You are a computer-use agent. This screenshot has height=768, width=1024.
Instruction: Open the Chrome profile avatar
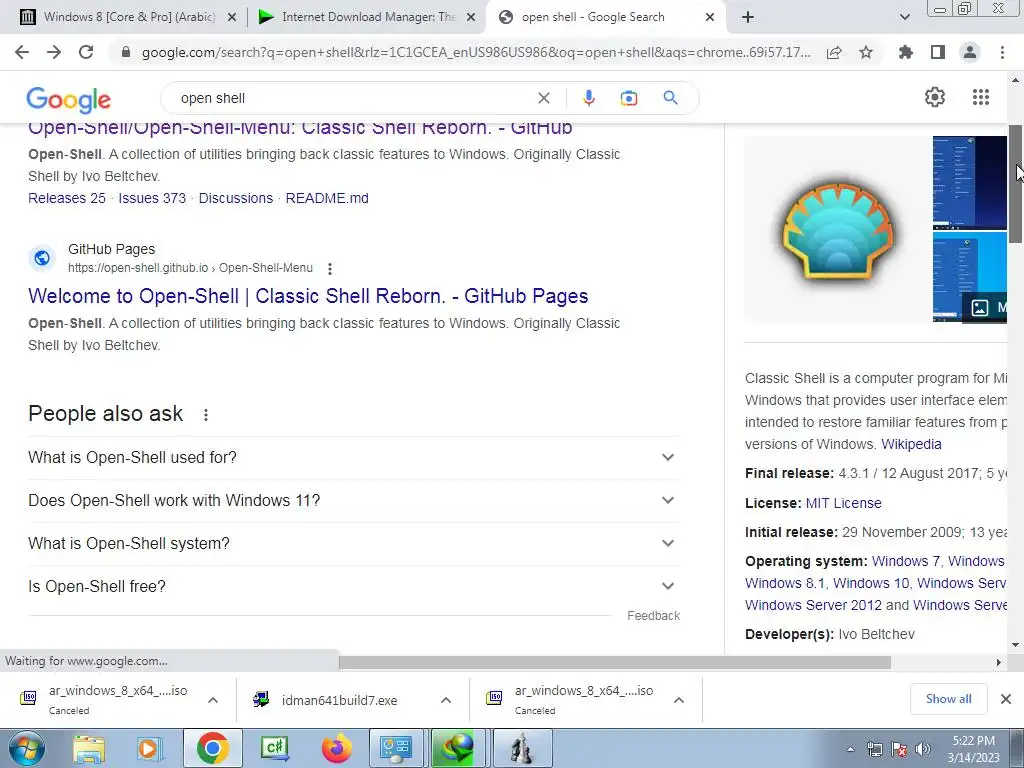pyautogui.click(x=970, y=52)
